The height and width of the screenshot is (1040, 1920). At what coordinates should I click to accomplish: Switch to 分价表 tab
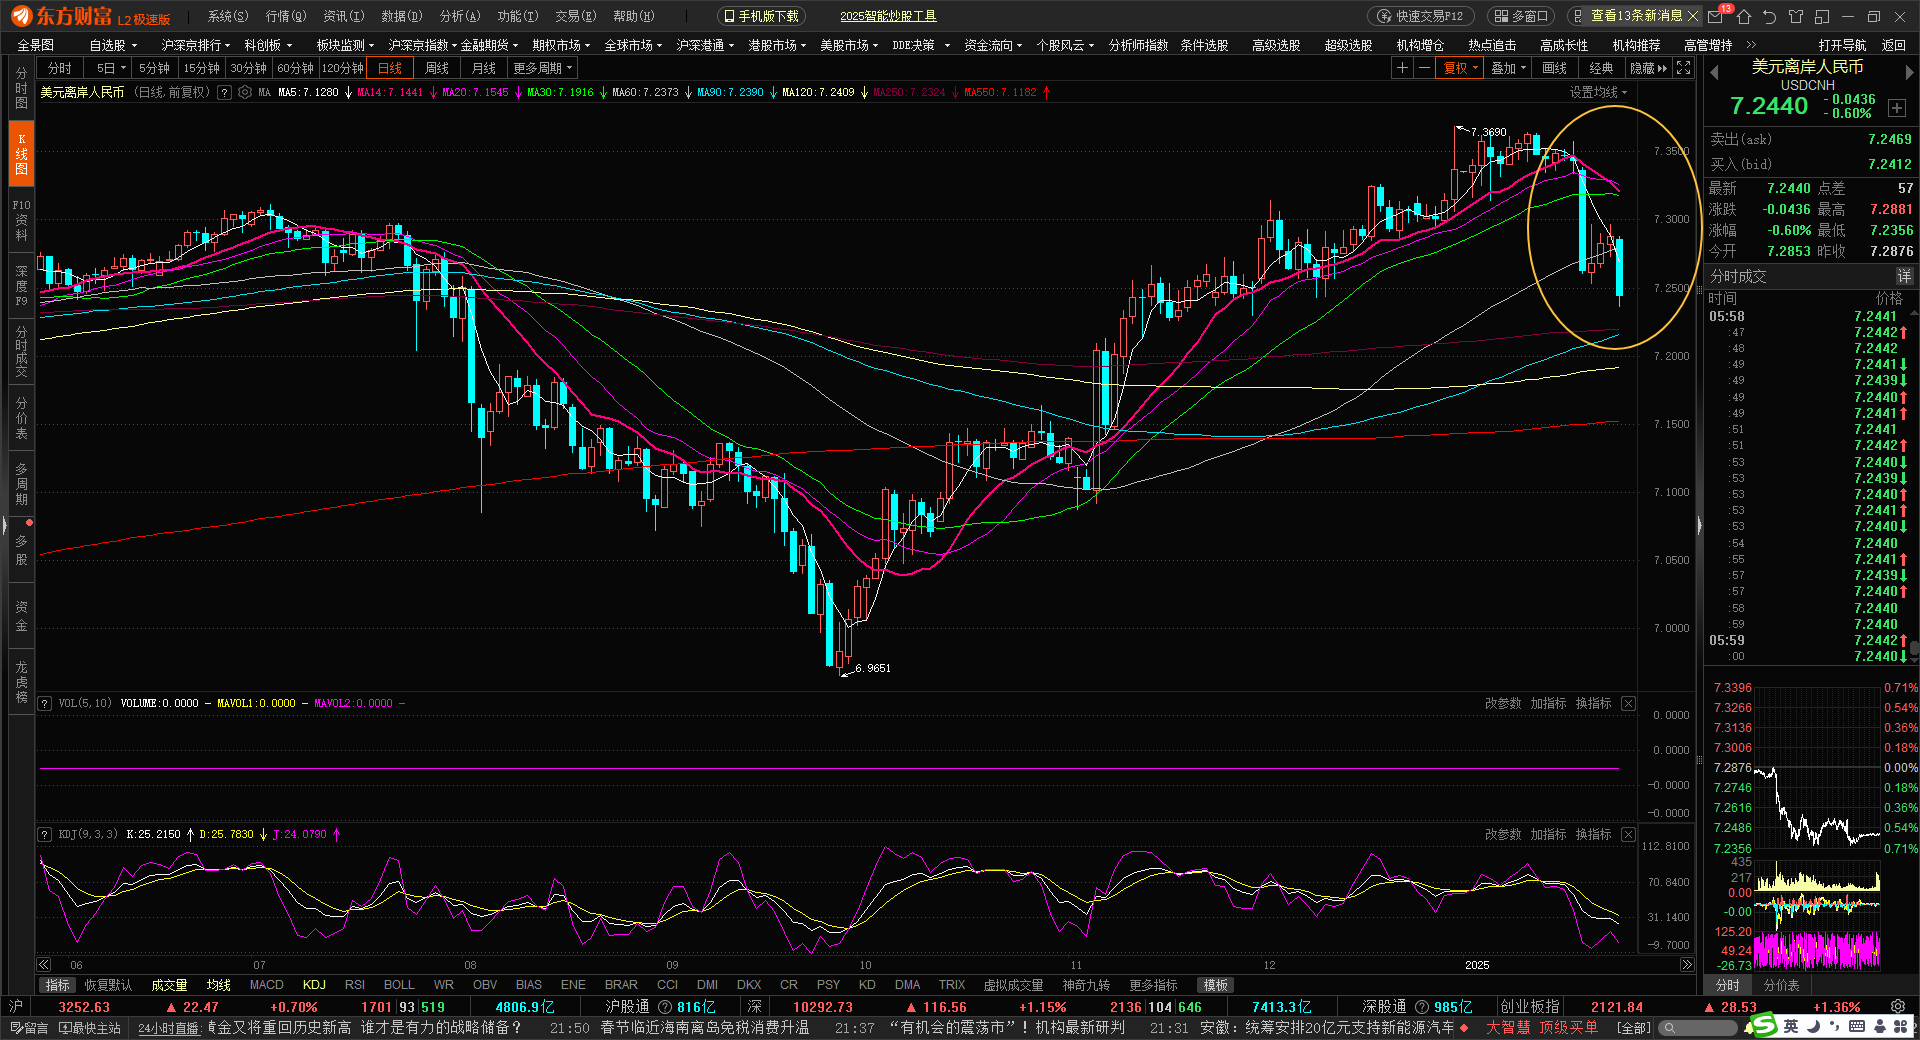1781,985
